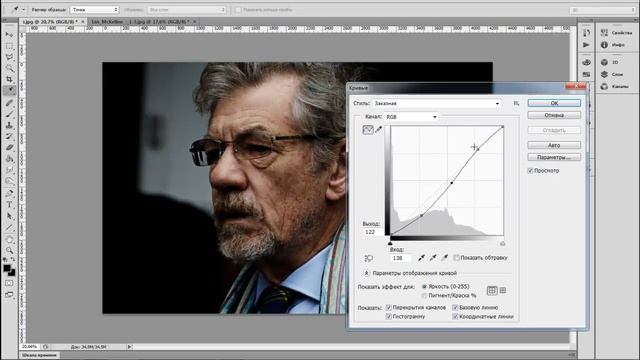Enable Показать обтравку checkbox
Screen dimensions: 640x360
(456, 258)
